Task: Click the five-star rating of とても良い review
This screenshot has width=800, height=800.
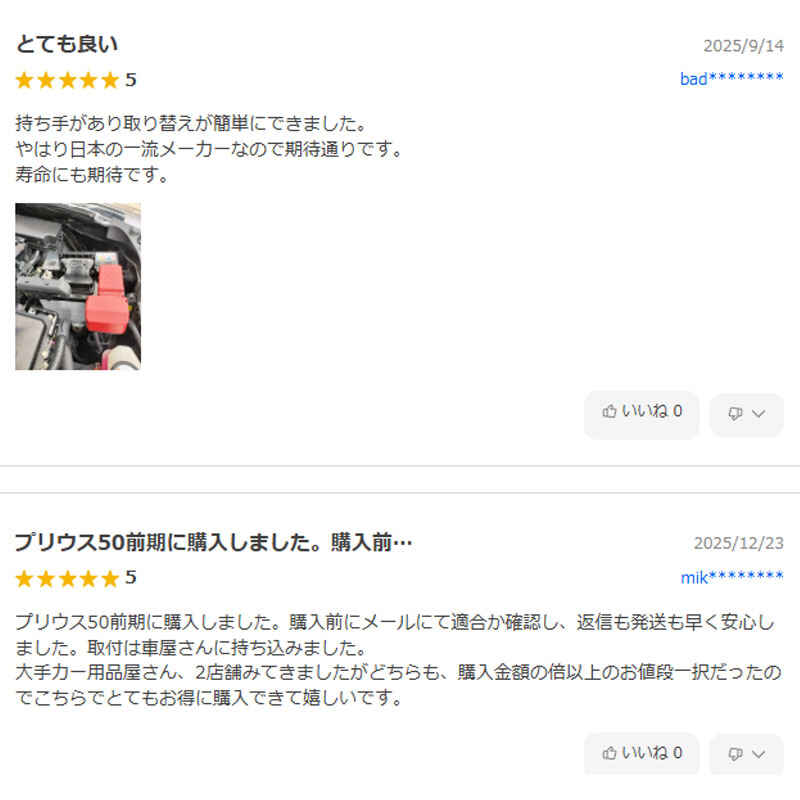Action: tap(76, 80)
